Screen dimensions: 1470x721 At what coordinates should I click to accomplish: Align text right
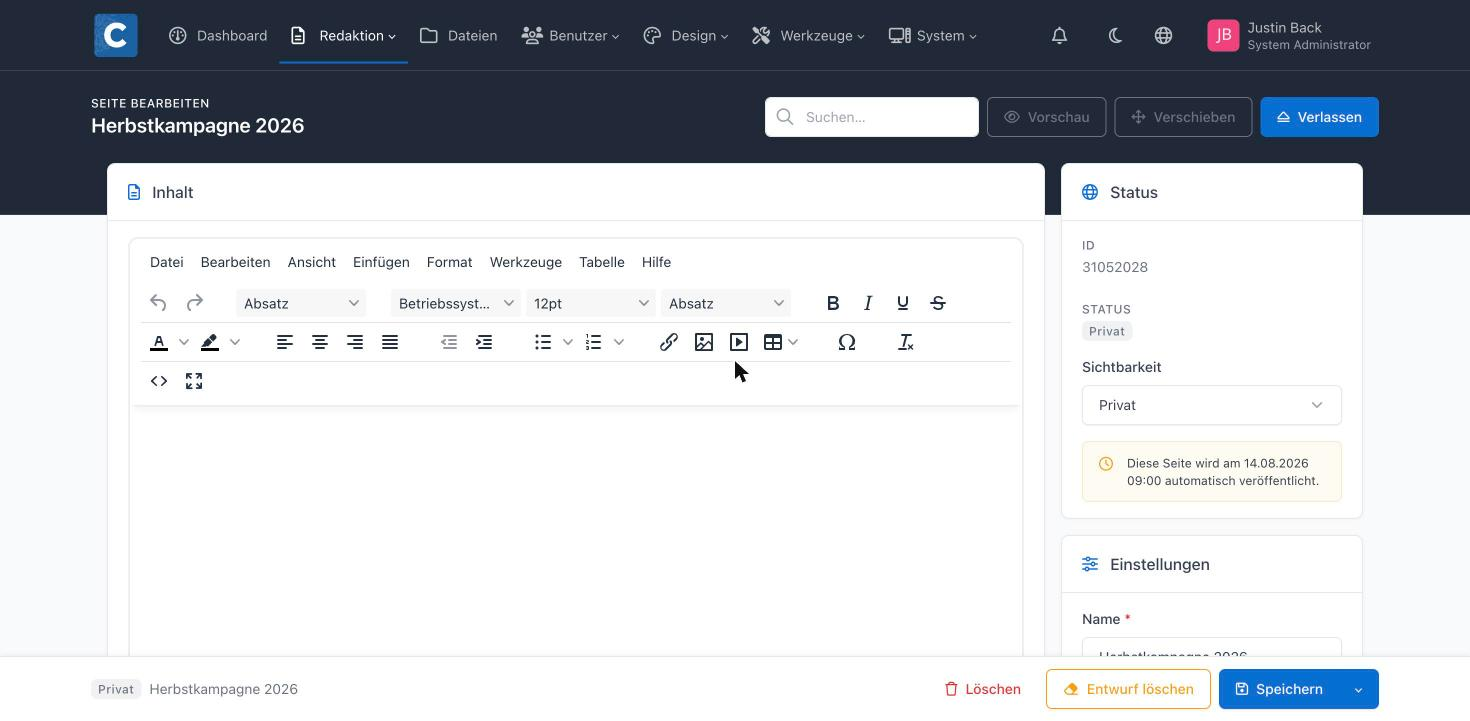coord(355,342)
